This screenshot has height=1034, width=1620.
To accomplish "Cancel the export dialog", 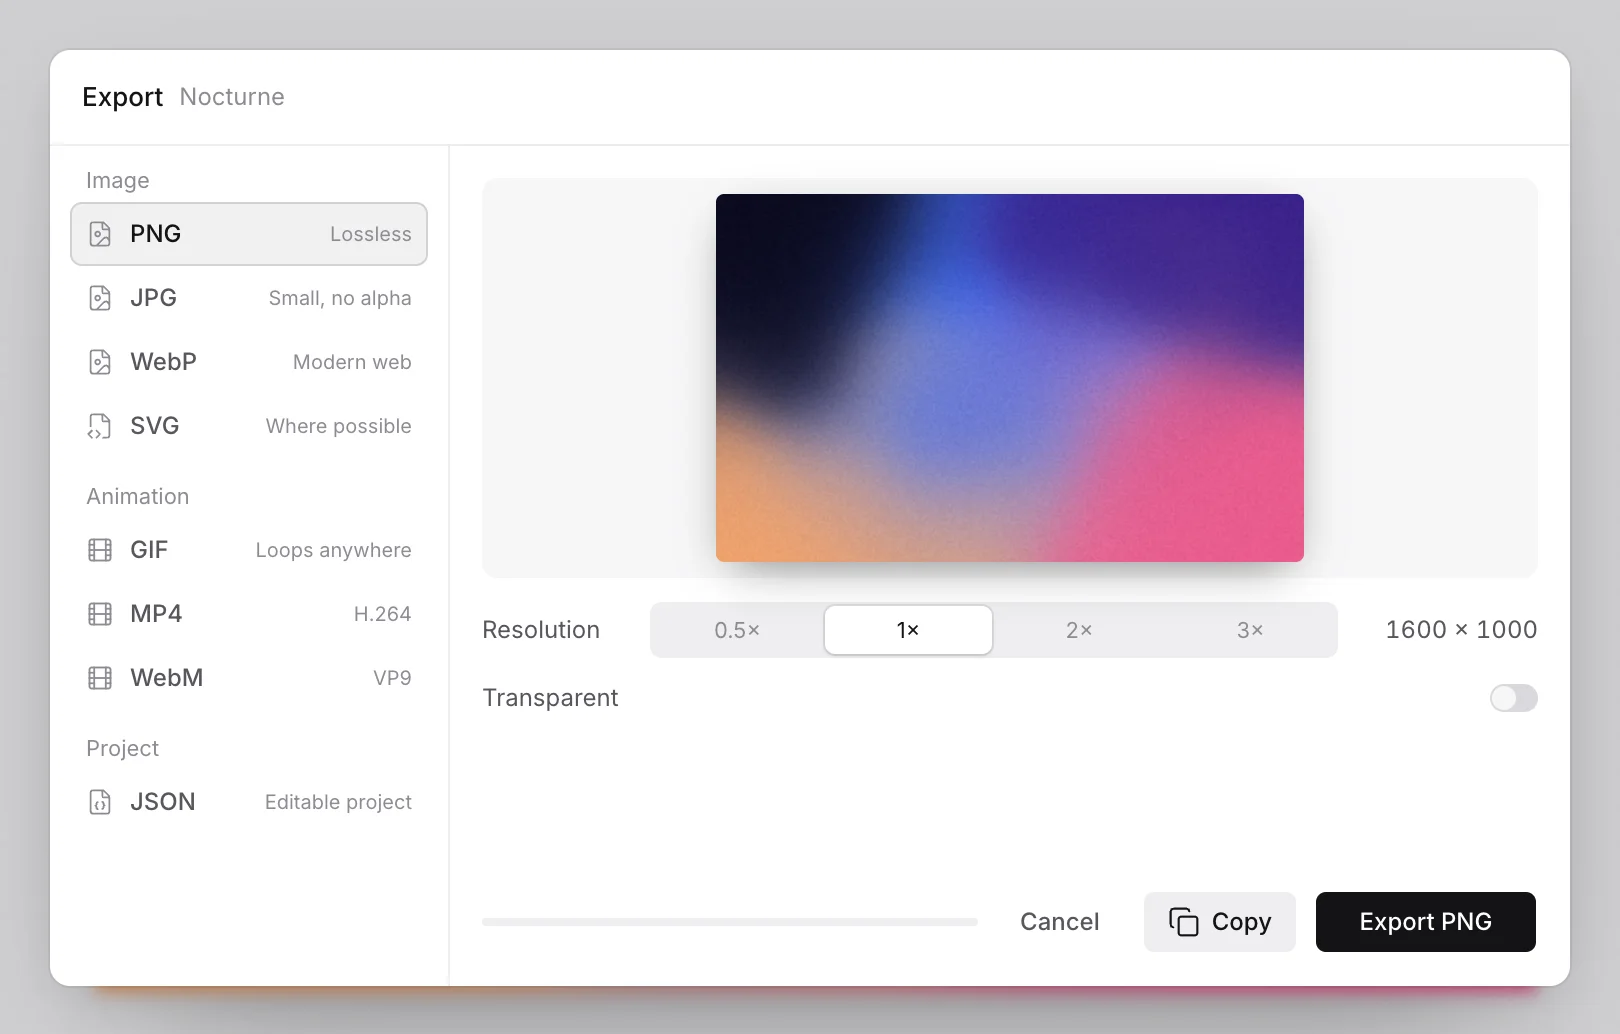I will point(1060,922).
